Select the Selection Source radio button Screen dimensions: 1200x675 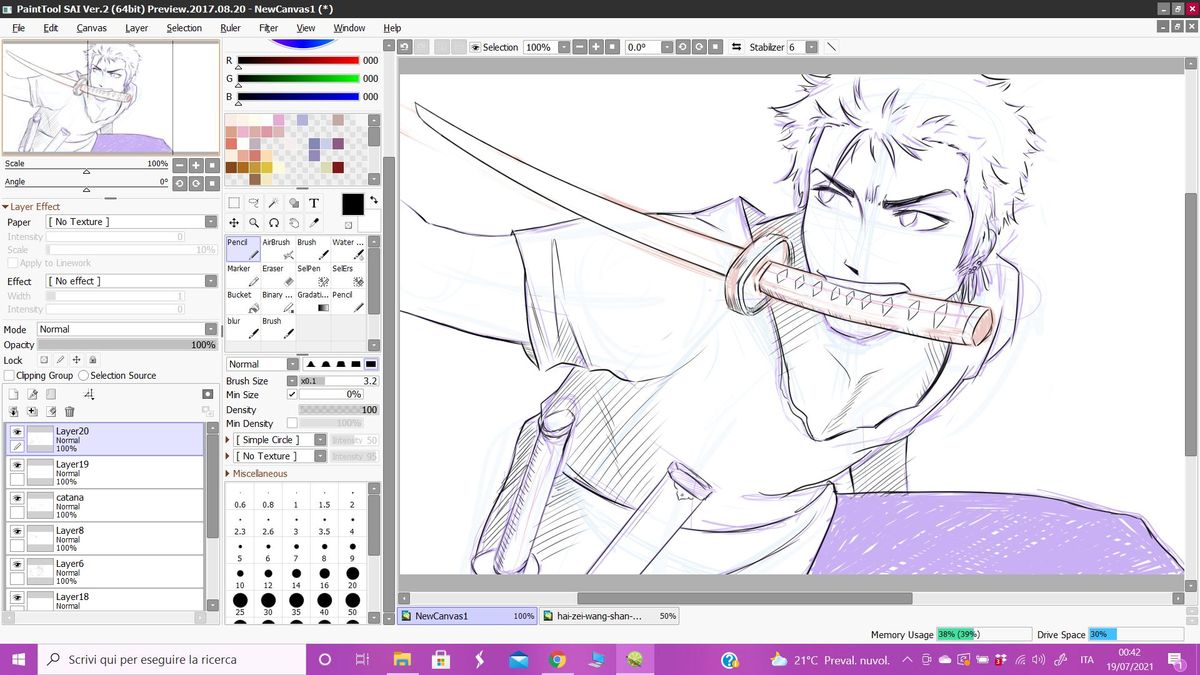pos(83,375)
